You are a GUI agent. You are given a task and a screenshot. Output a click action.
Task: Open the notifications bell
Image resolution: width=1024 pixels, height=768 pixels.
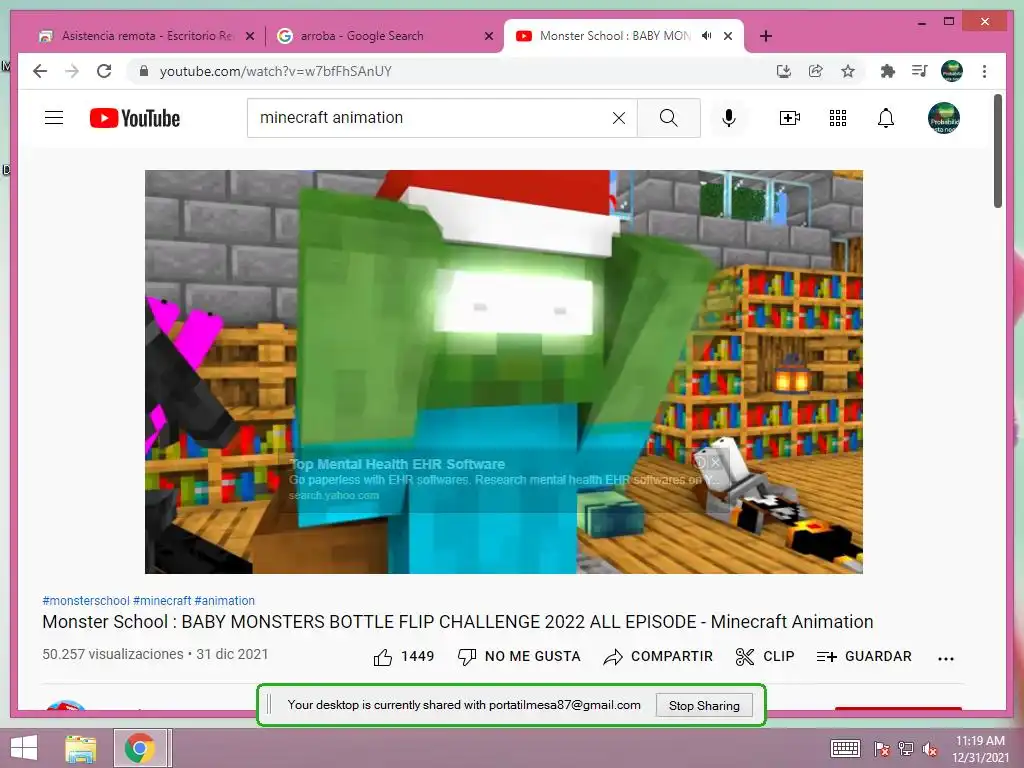pos(886,118)
